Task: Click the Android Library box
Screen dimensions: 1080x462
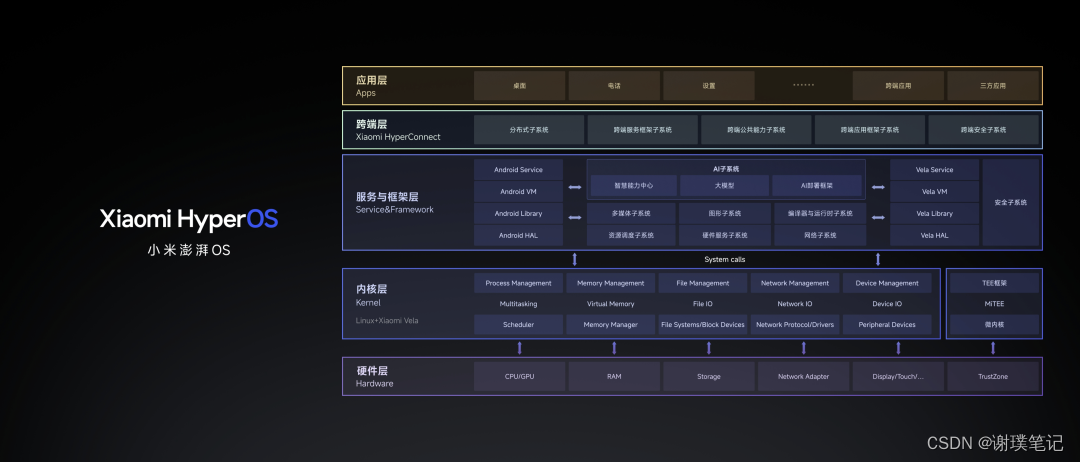Action: [518, 213]
